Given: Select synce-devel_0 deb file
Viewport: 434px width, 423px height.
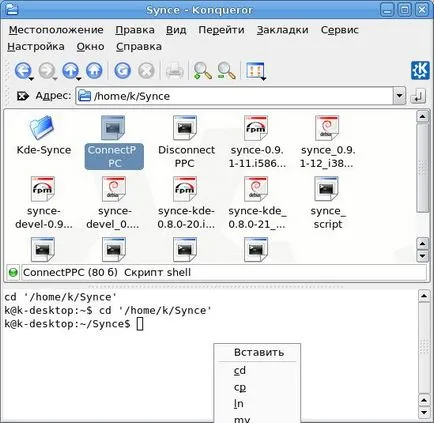Looking at the screenshot, I should 114,203.
